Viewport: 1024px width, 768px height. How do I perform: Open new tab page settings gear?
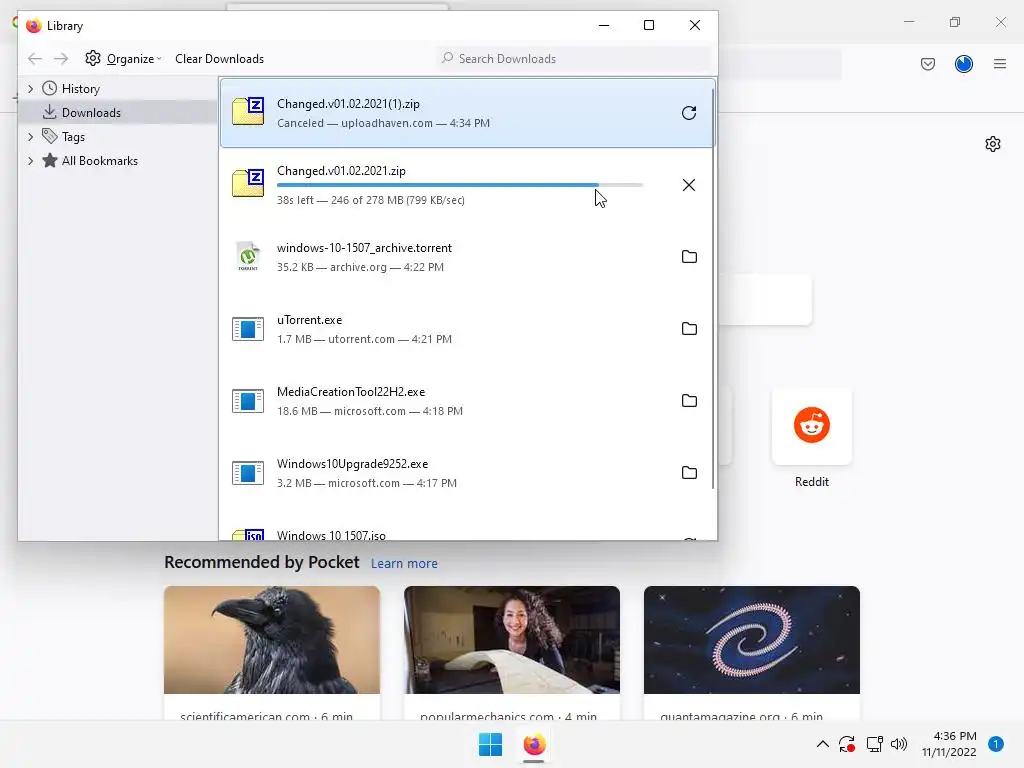click(993, 144)
